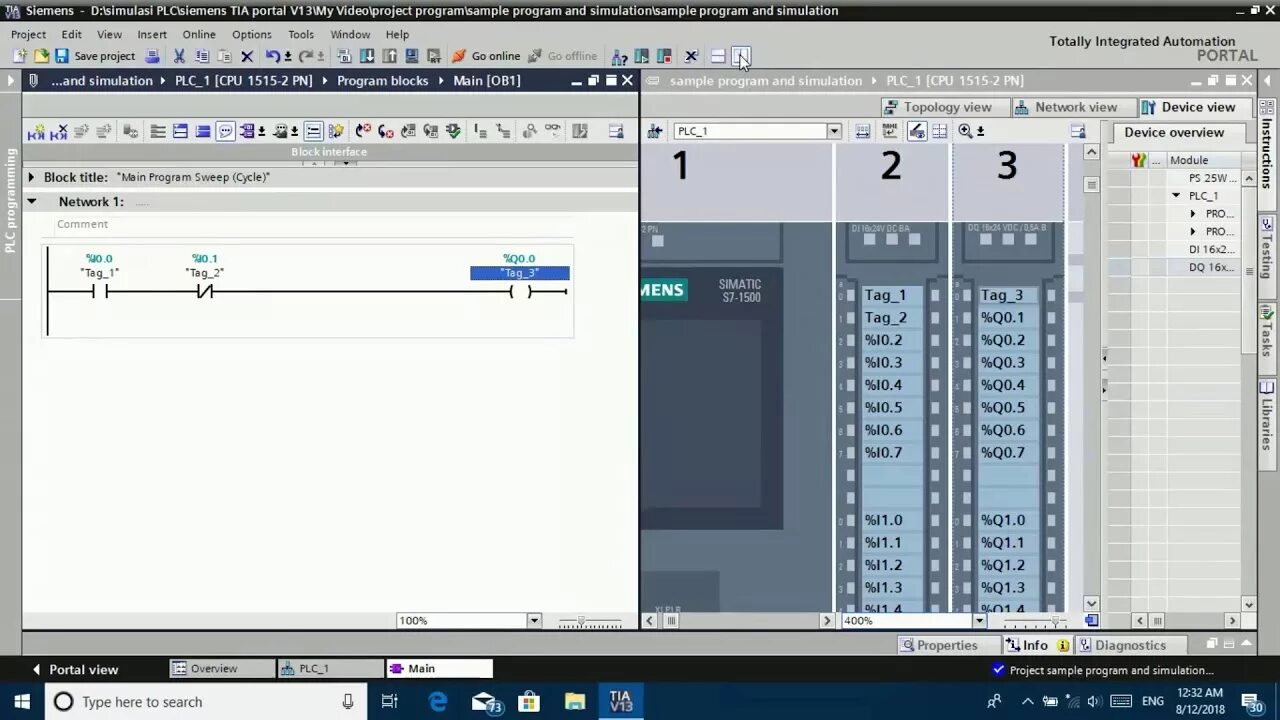Open the Project menu
This screenshot has width=1280, height=720.
[29, 34]
